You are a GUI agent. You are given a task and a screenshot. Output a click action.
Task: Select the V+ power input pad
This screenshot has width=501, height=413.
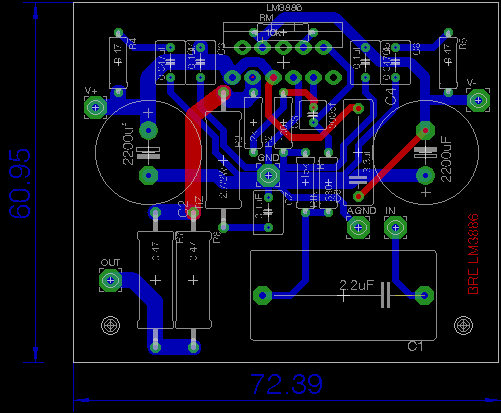(x=95, y=108)
